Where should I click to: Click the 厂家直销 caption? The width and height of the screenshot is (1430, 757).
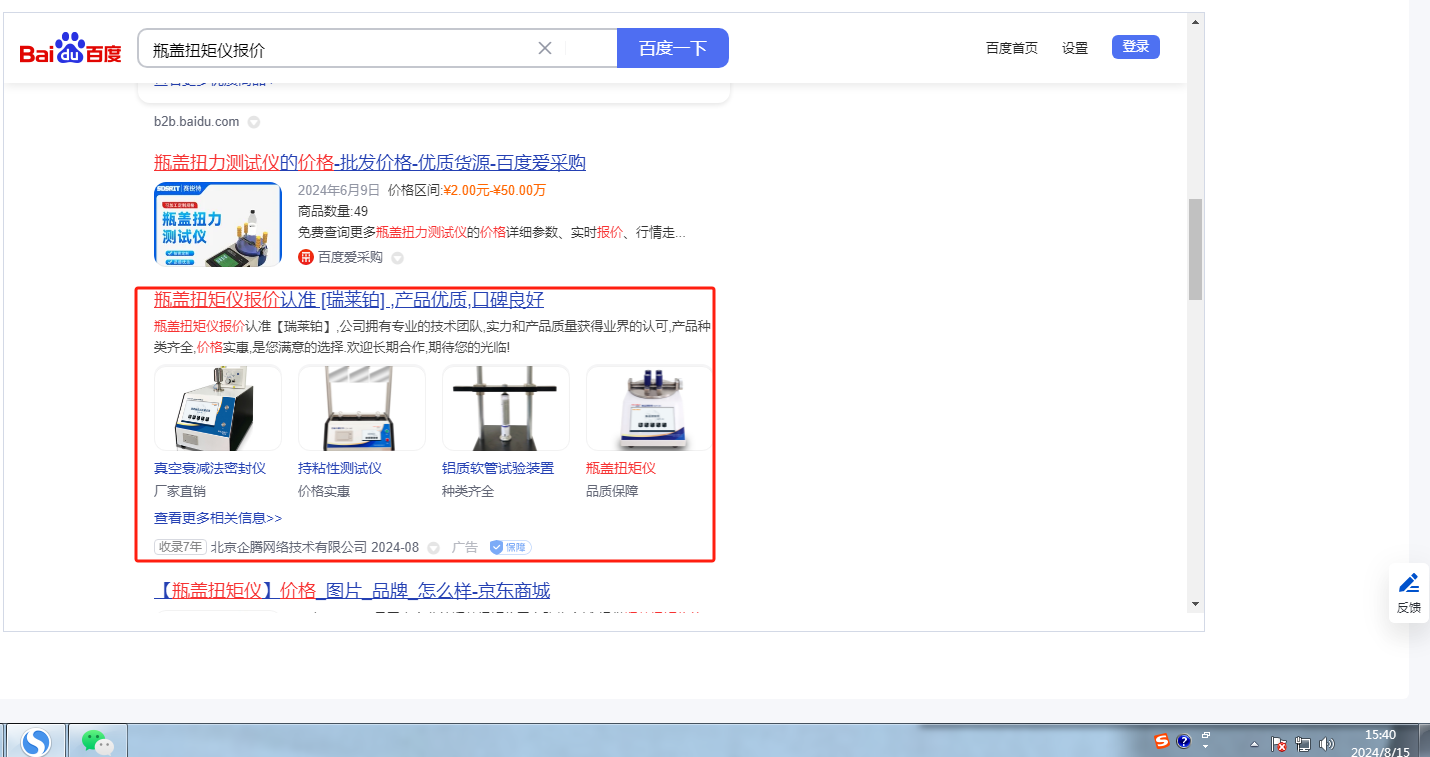180,491
